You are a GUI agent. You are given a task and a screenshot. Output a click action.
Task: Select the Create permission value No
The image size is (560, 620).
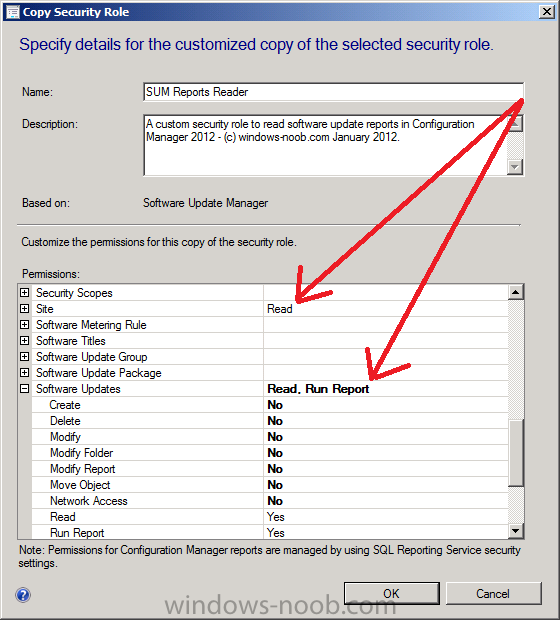[x=275, y=405]
